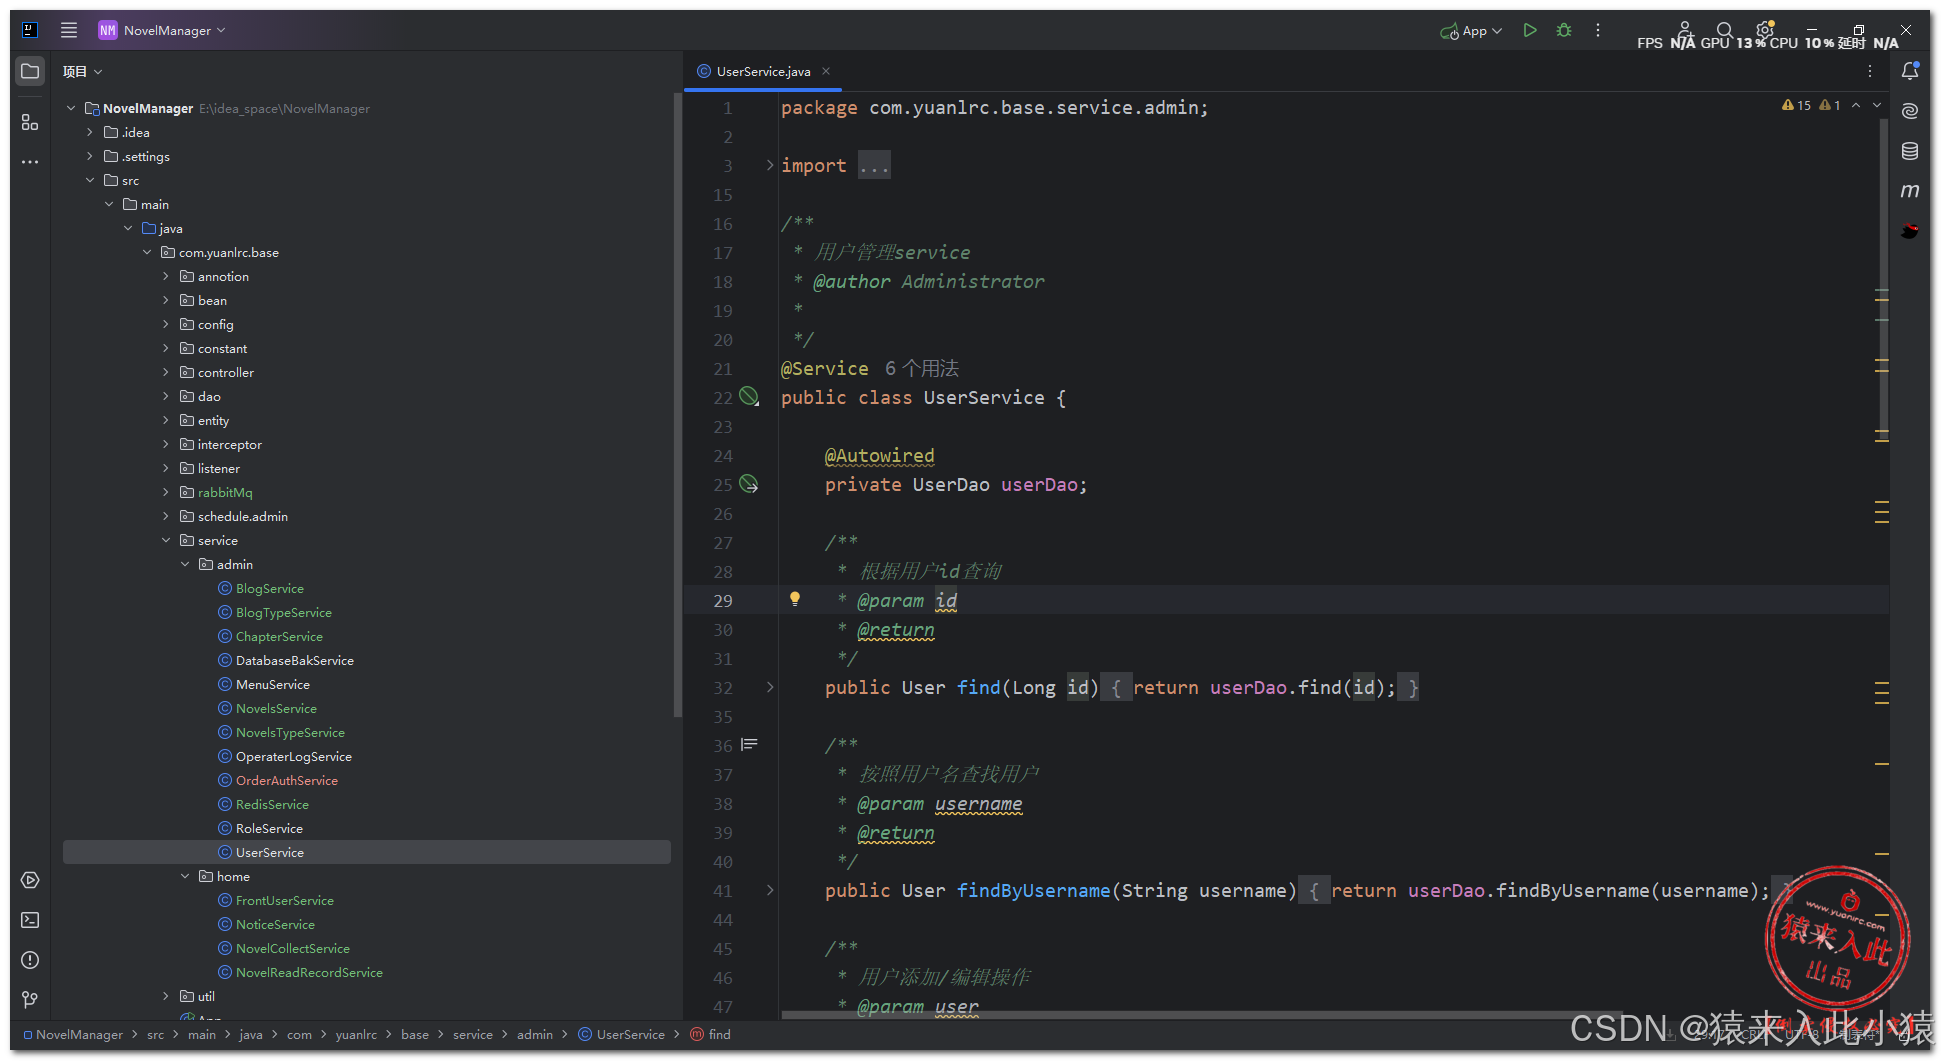
Task: Toggle rendered doc view on line 36
Action: click(x=749, y=744)
